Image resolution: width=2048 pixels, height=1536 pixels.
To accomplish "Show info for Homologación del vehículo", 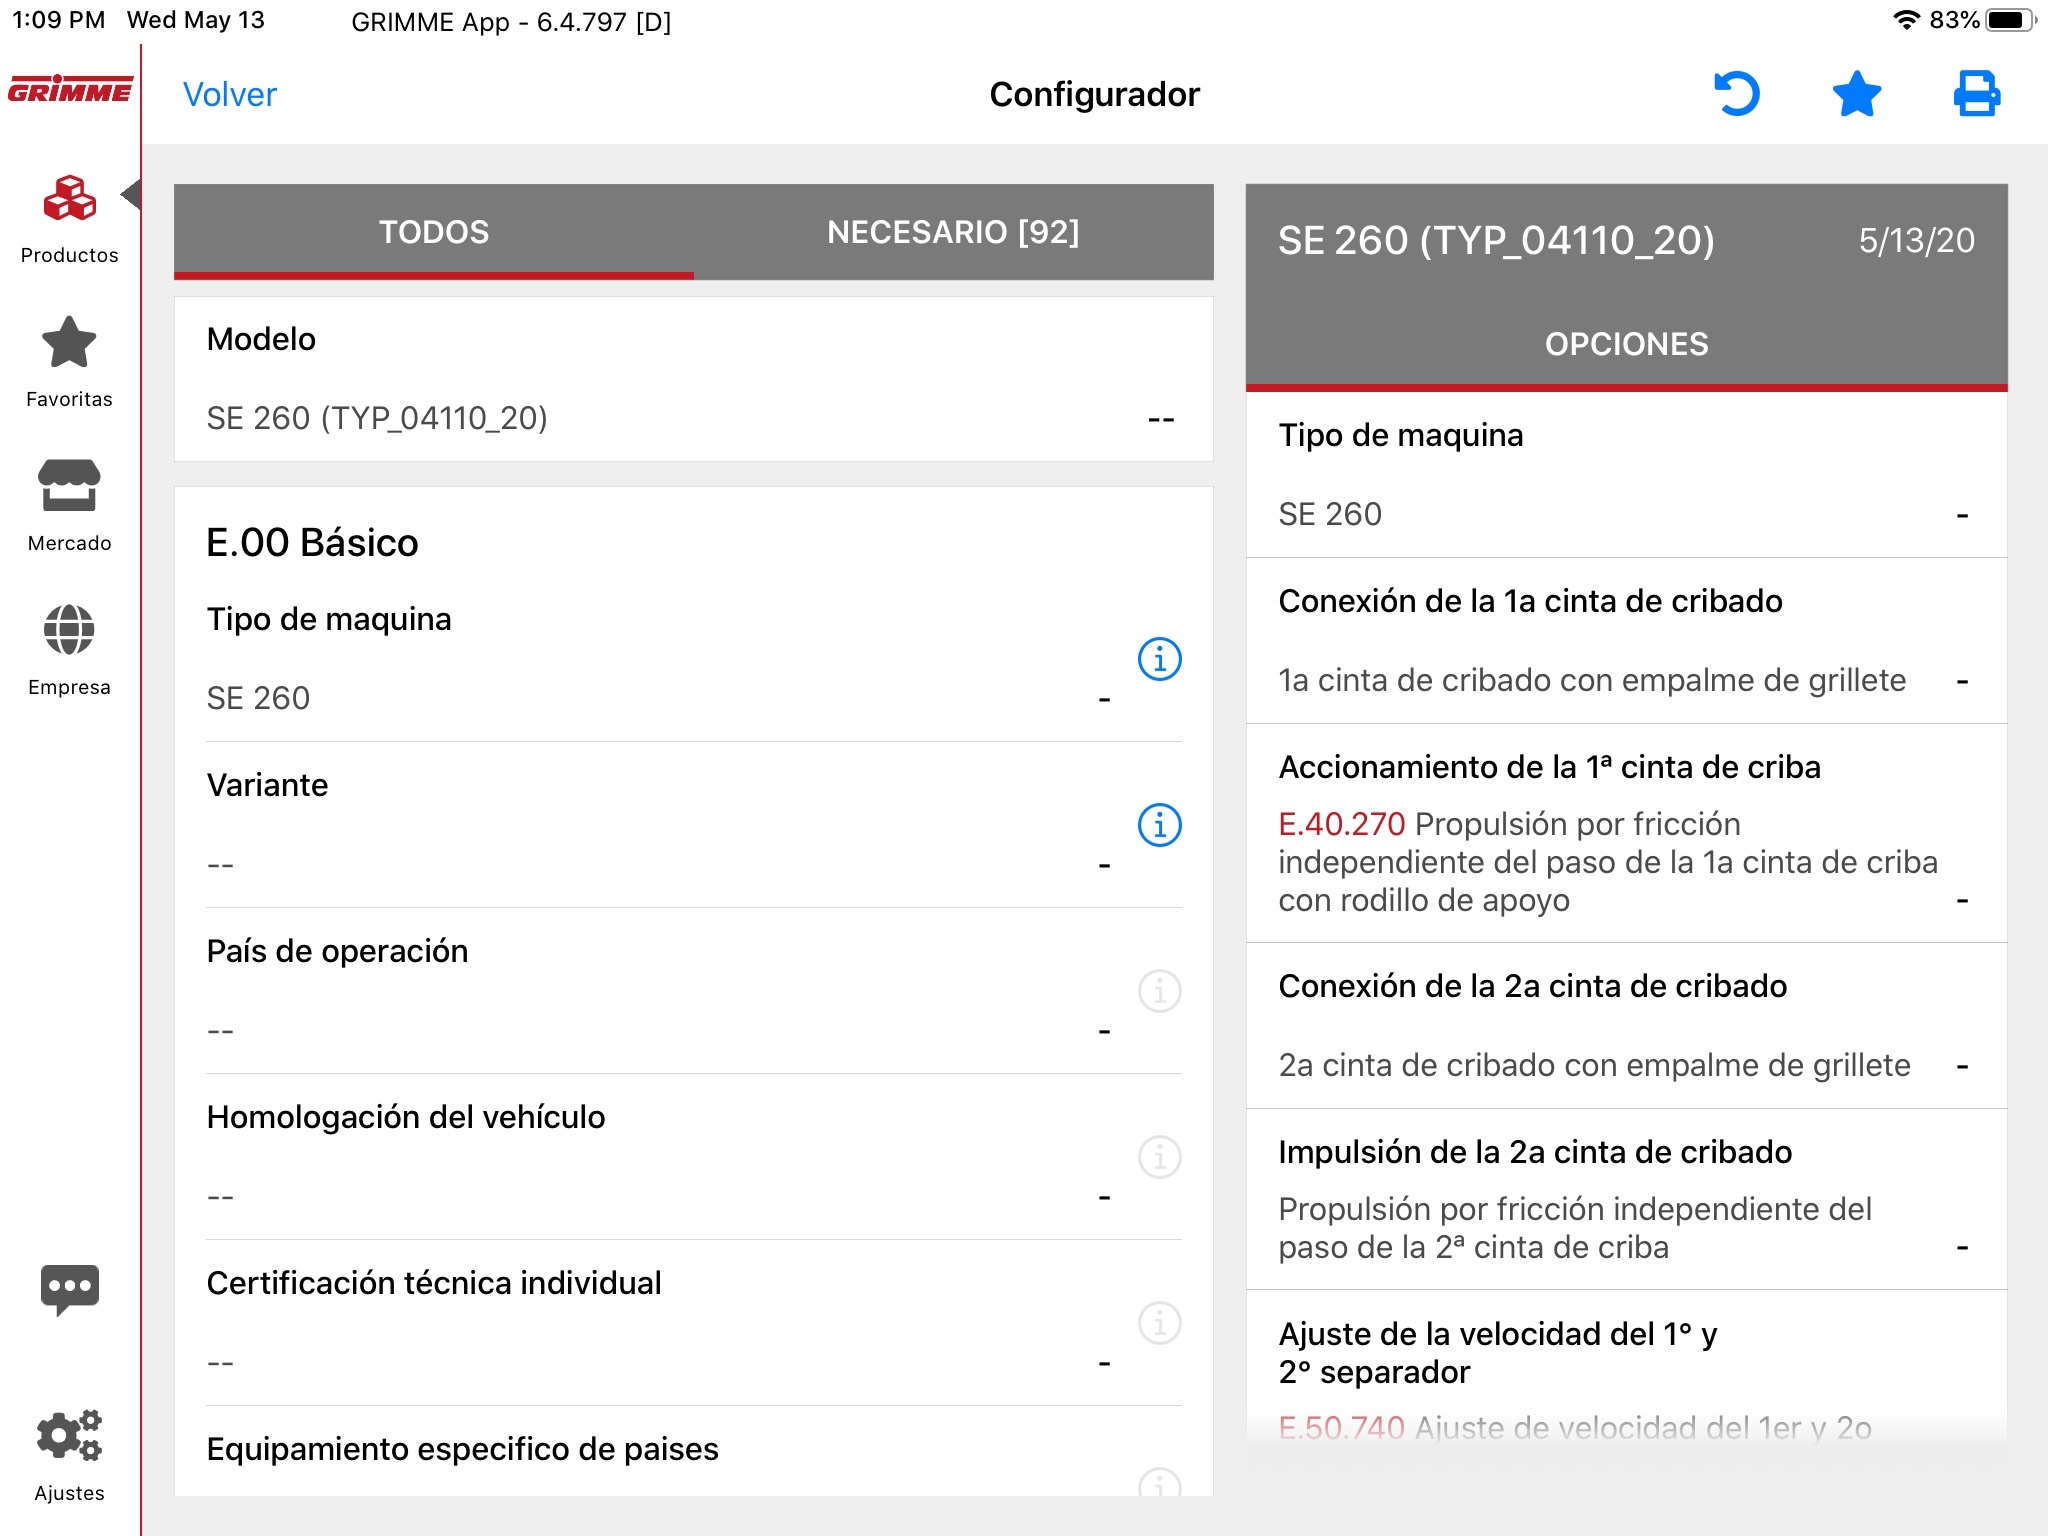I will click(1160, 1157).
